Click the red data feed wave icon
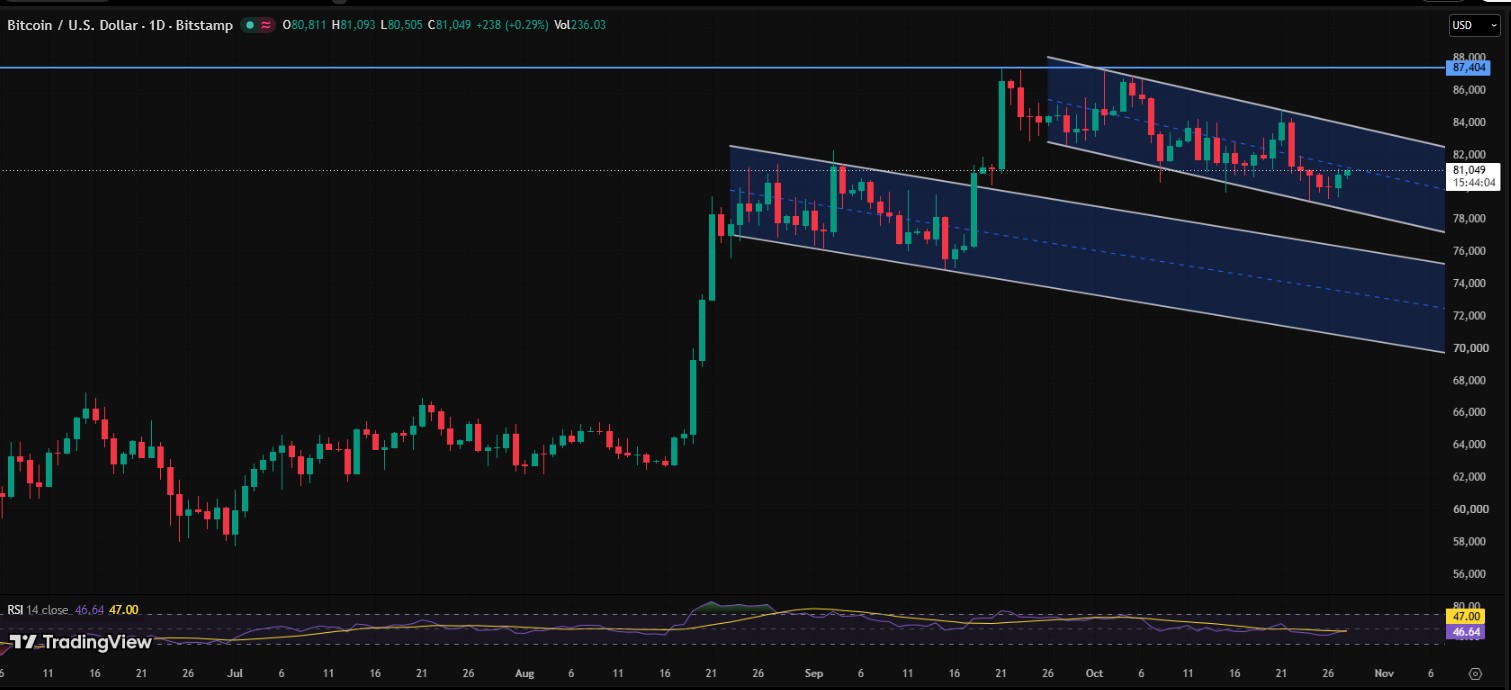This screenshot has width=1511, height=690. coord(266,25)
